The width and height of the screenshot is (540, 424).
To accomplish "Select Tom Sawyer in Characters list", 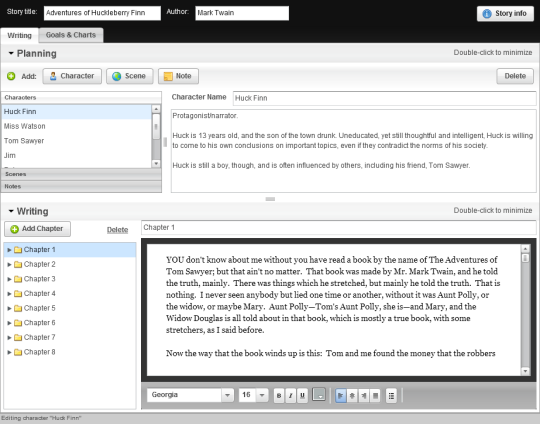I will [76, 141].
